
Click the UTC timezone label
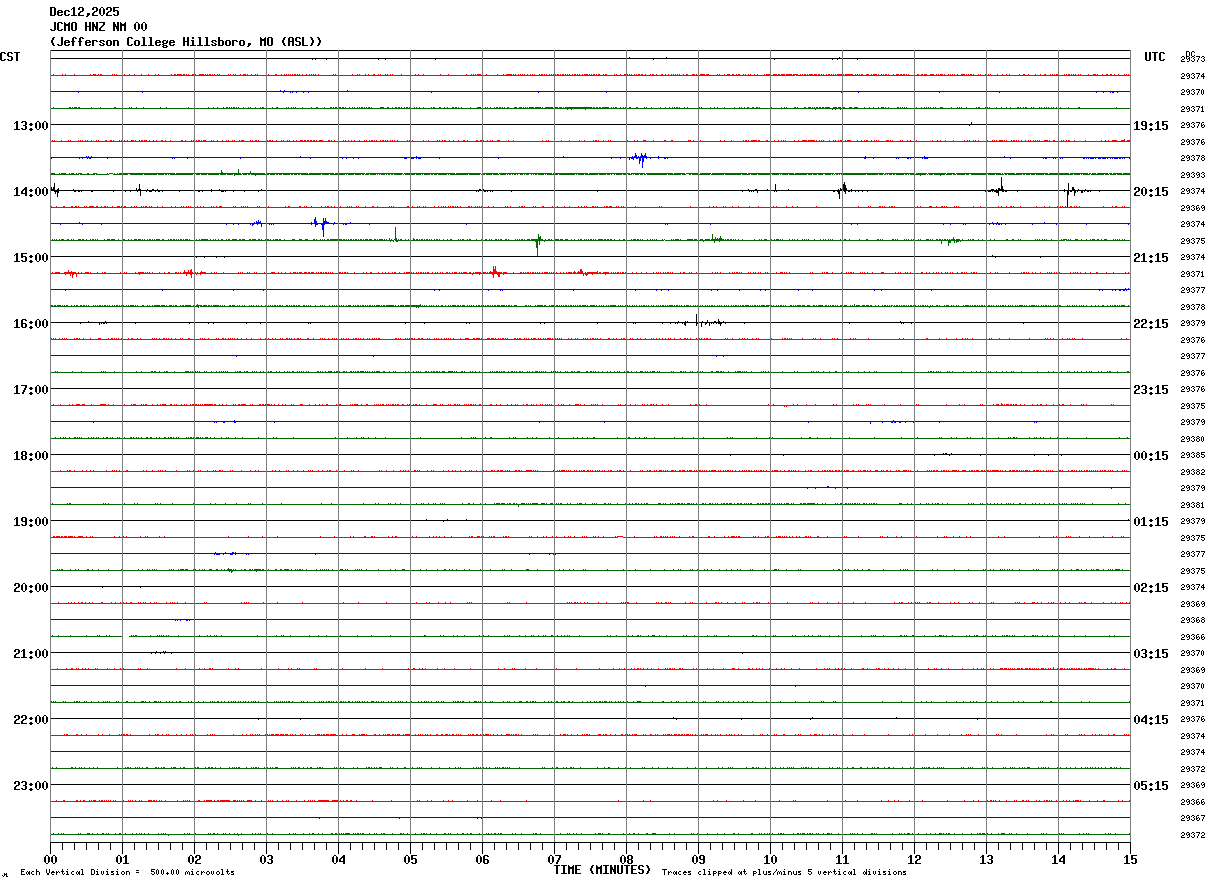tap(1155, 57)
